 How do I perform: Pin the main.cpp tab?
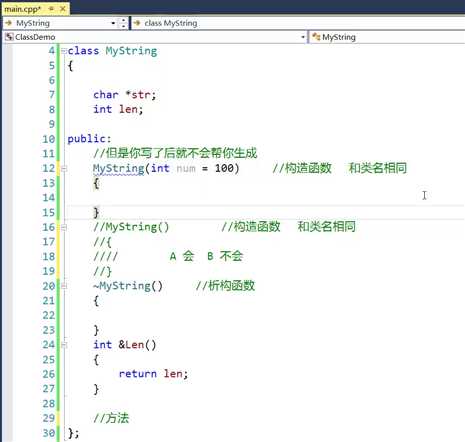51,9
